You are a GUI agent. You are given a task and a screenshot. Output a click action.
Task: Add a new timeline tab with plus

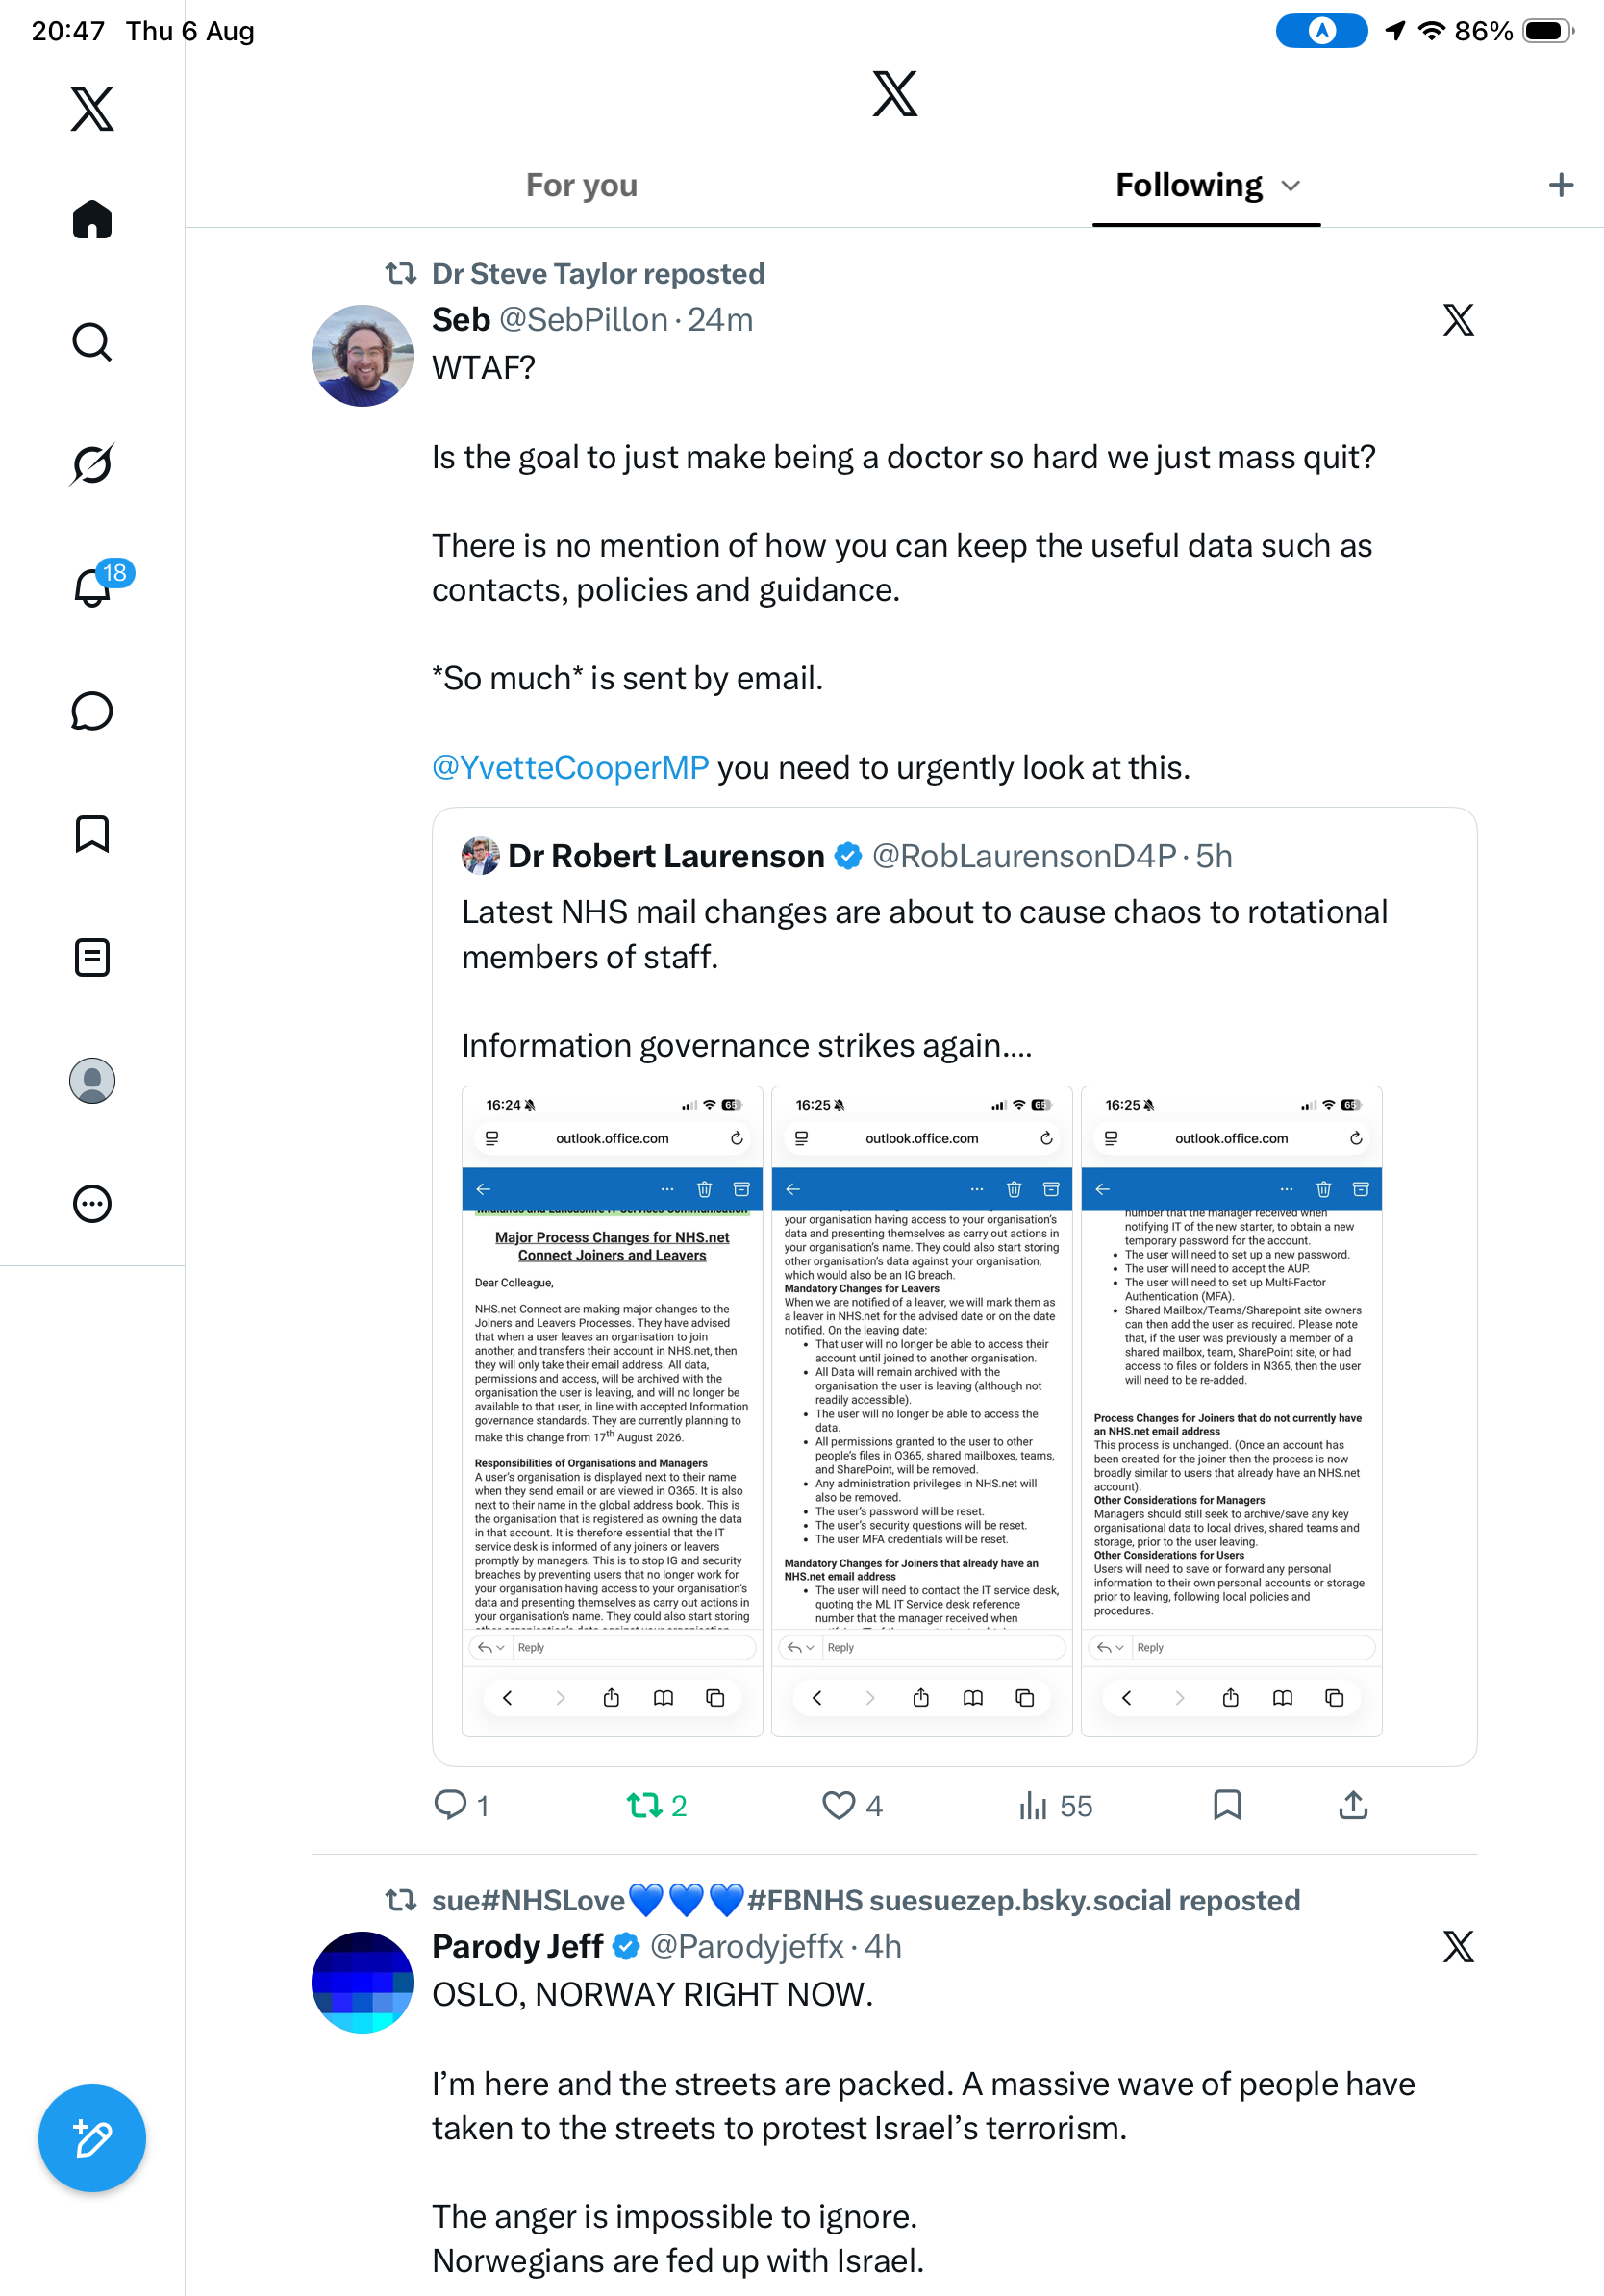1560,185
